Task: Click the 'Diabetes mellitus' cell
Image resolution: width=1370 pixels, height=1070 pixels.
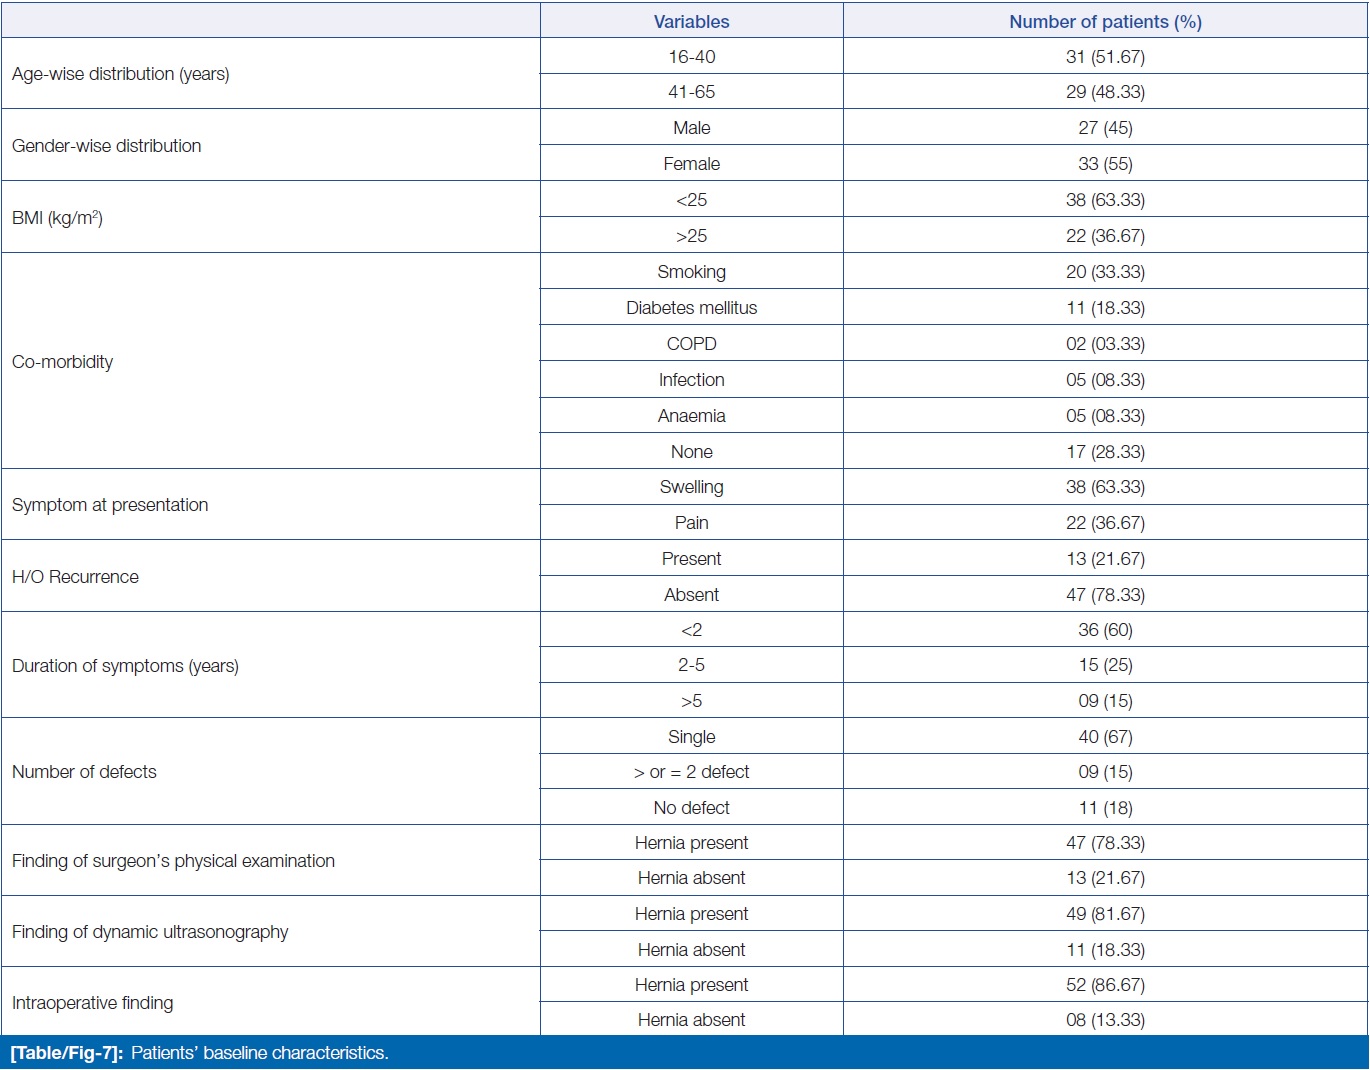Action: (x=691, y=308)
